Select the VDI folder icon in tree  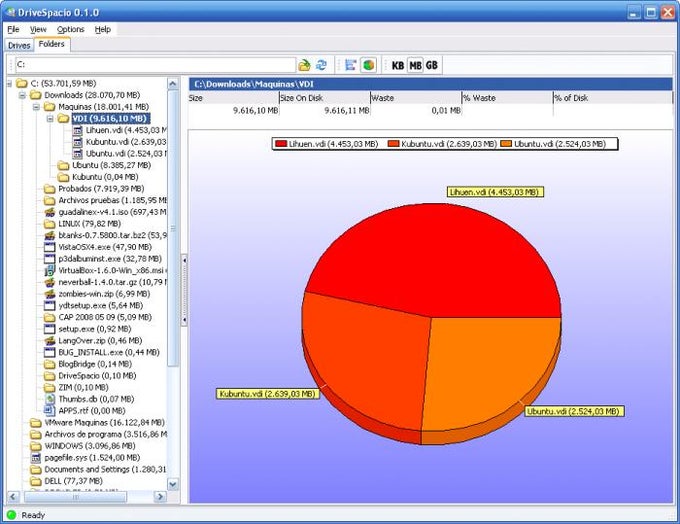[x=64, y=118]
